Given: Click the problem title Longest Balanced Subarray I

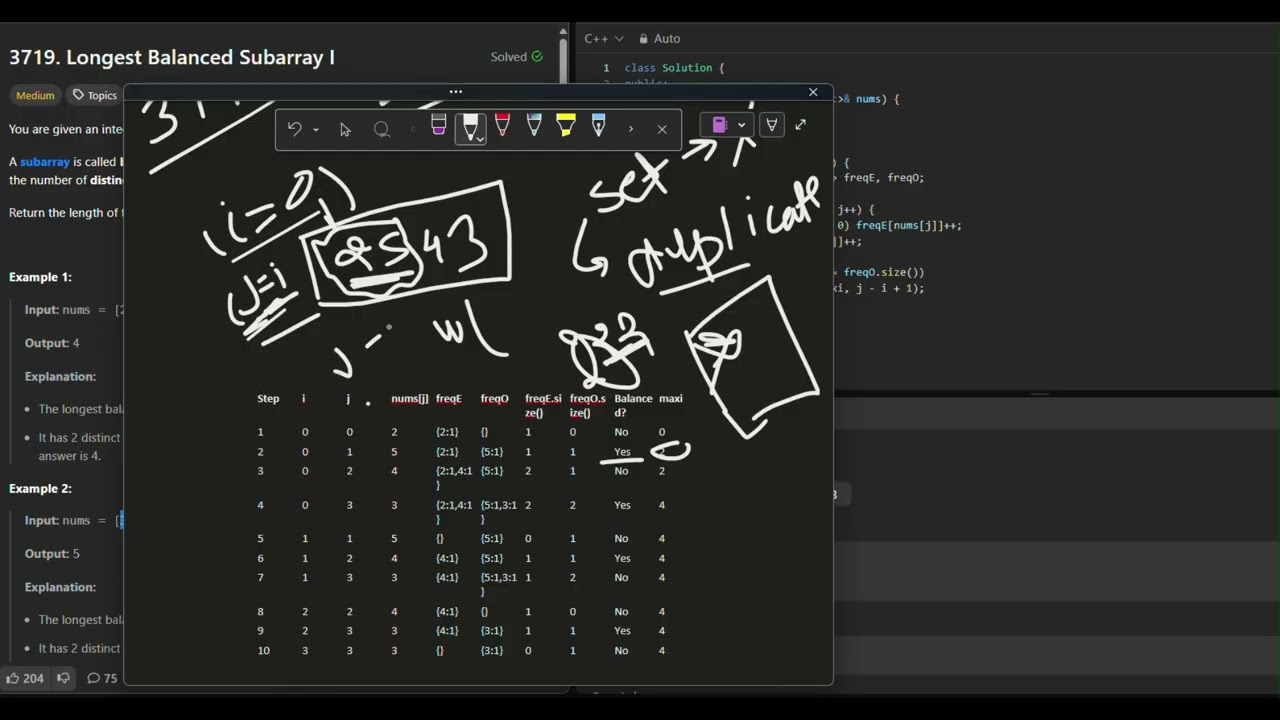Looking at the screenshot, I should (172, 57).
